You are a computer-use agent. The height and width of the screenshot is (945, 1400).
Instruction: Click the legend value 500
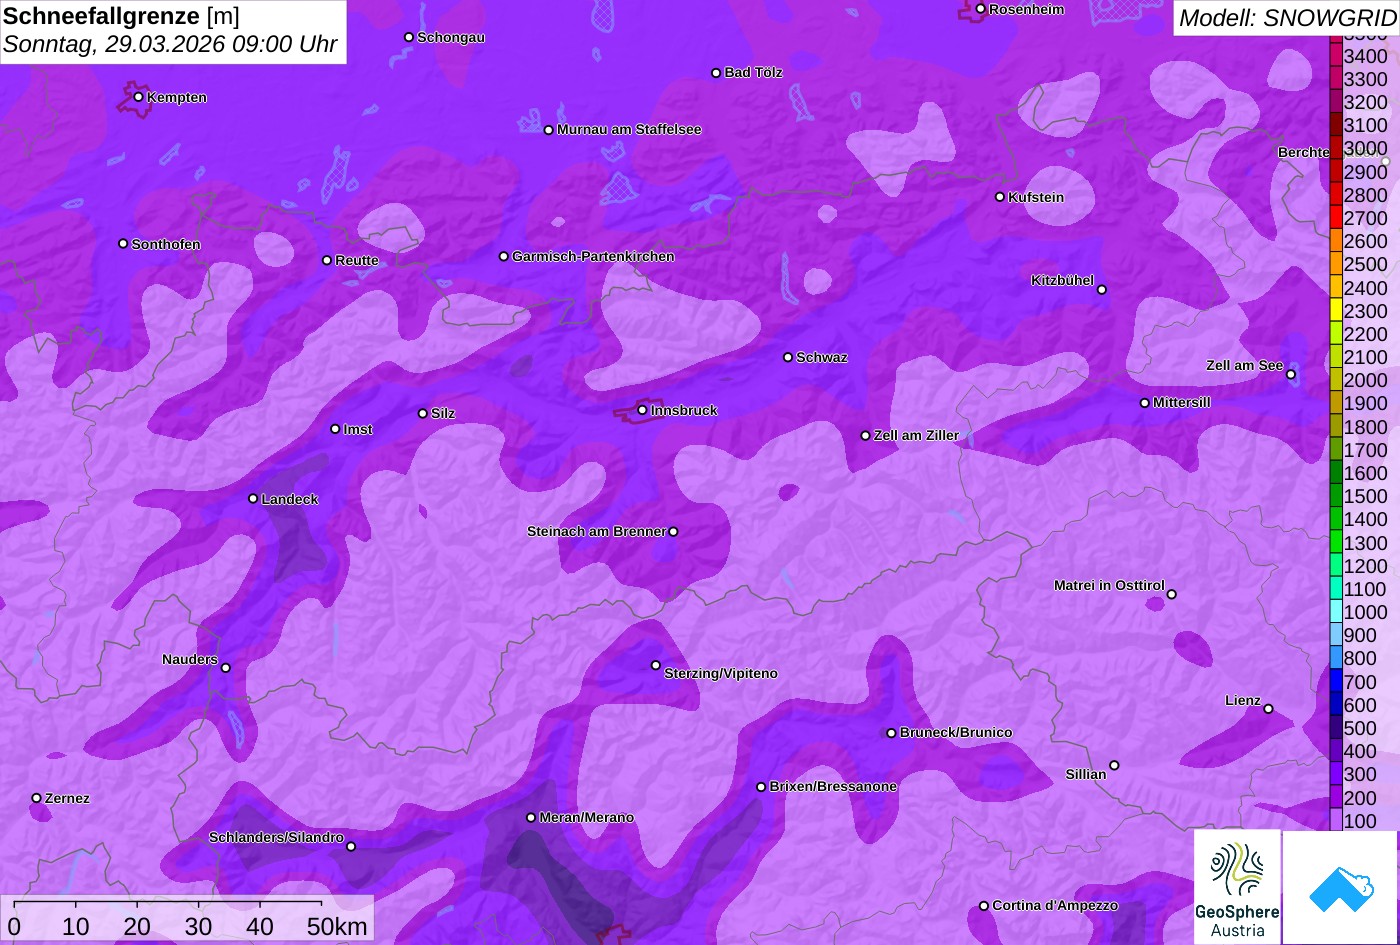1360,728
